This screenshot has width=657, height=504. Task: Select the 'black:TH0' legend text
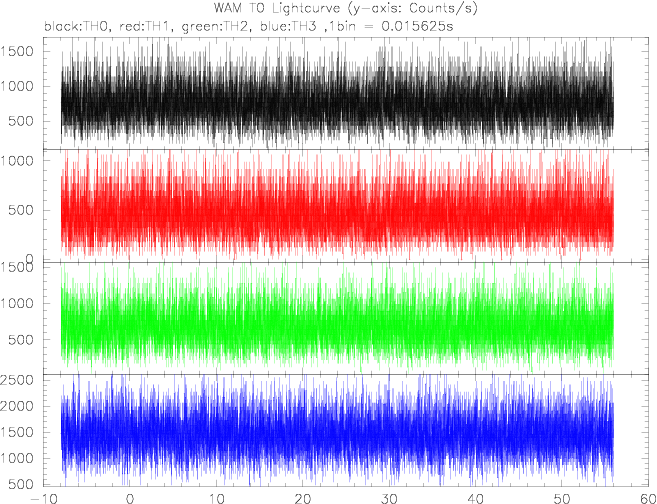pos(78,26)
